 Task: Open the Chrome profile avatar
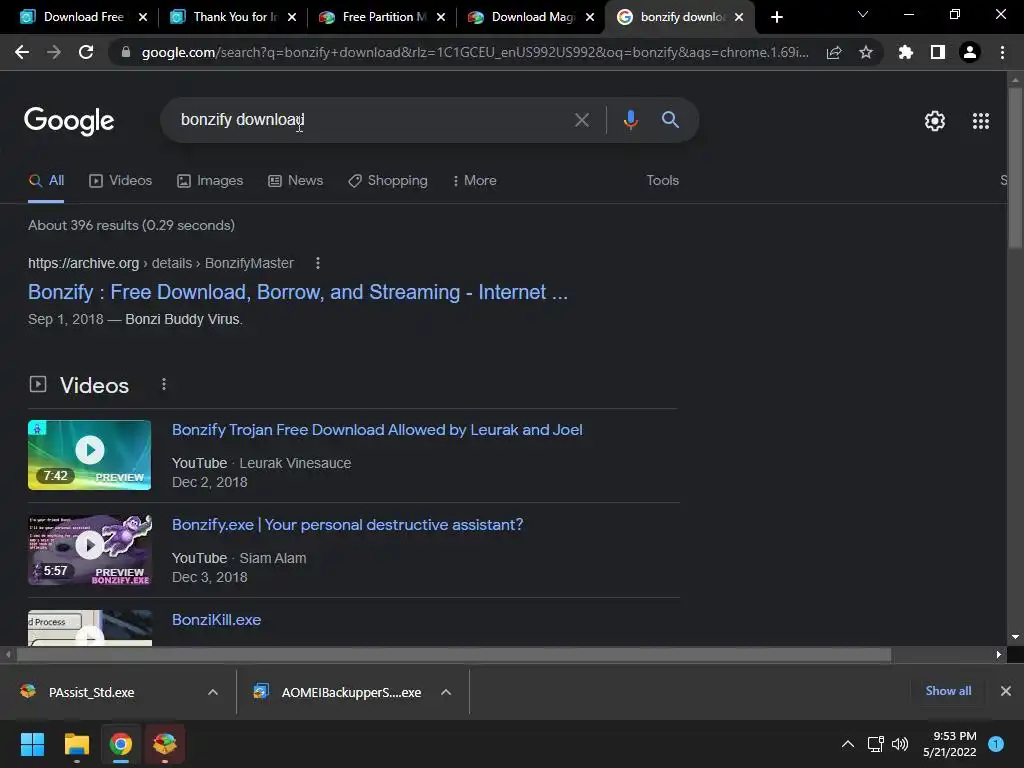pos(970,52)
